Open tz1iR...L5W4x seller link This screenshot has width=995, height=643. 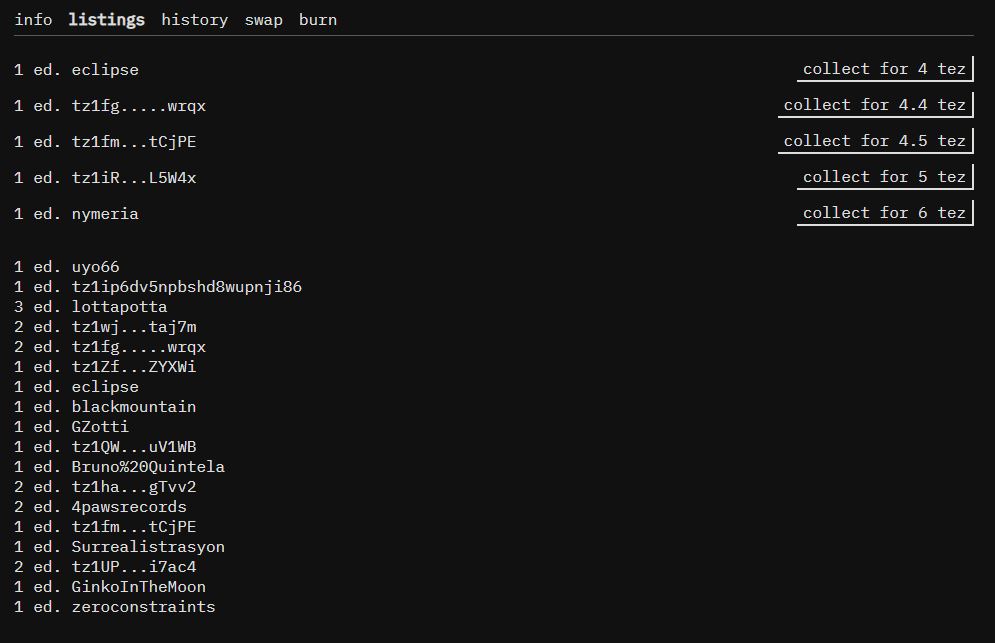tap(134, 178)
